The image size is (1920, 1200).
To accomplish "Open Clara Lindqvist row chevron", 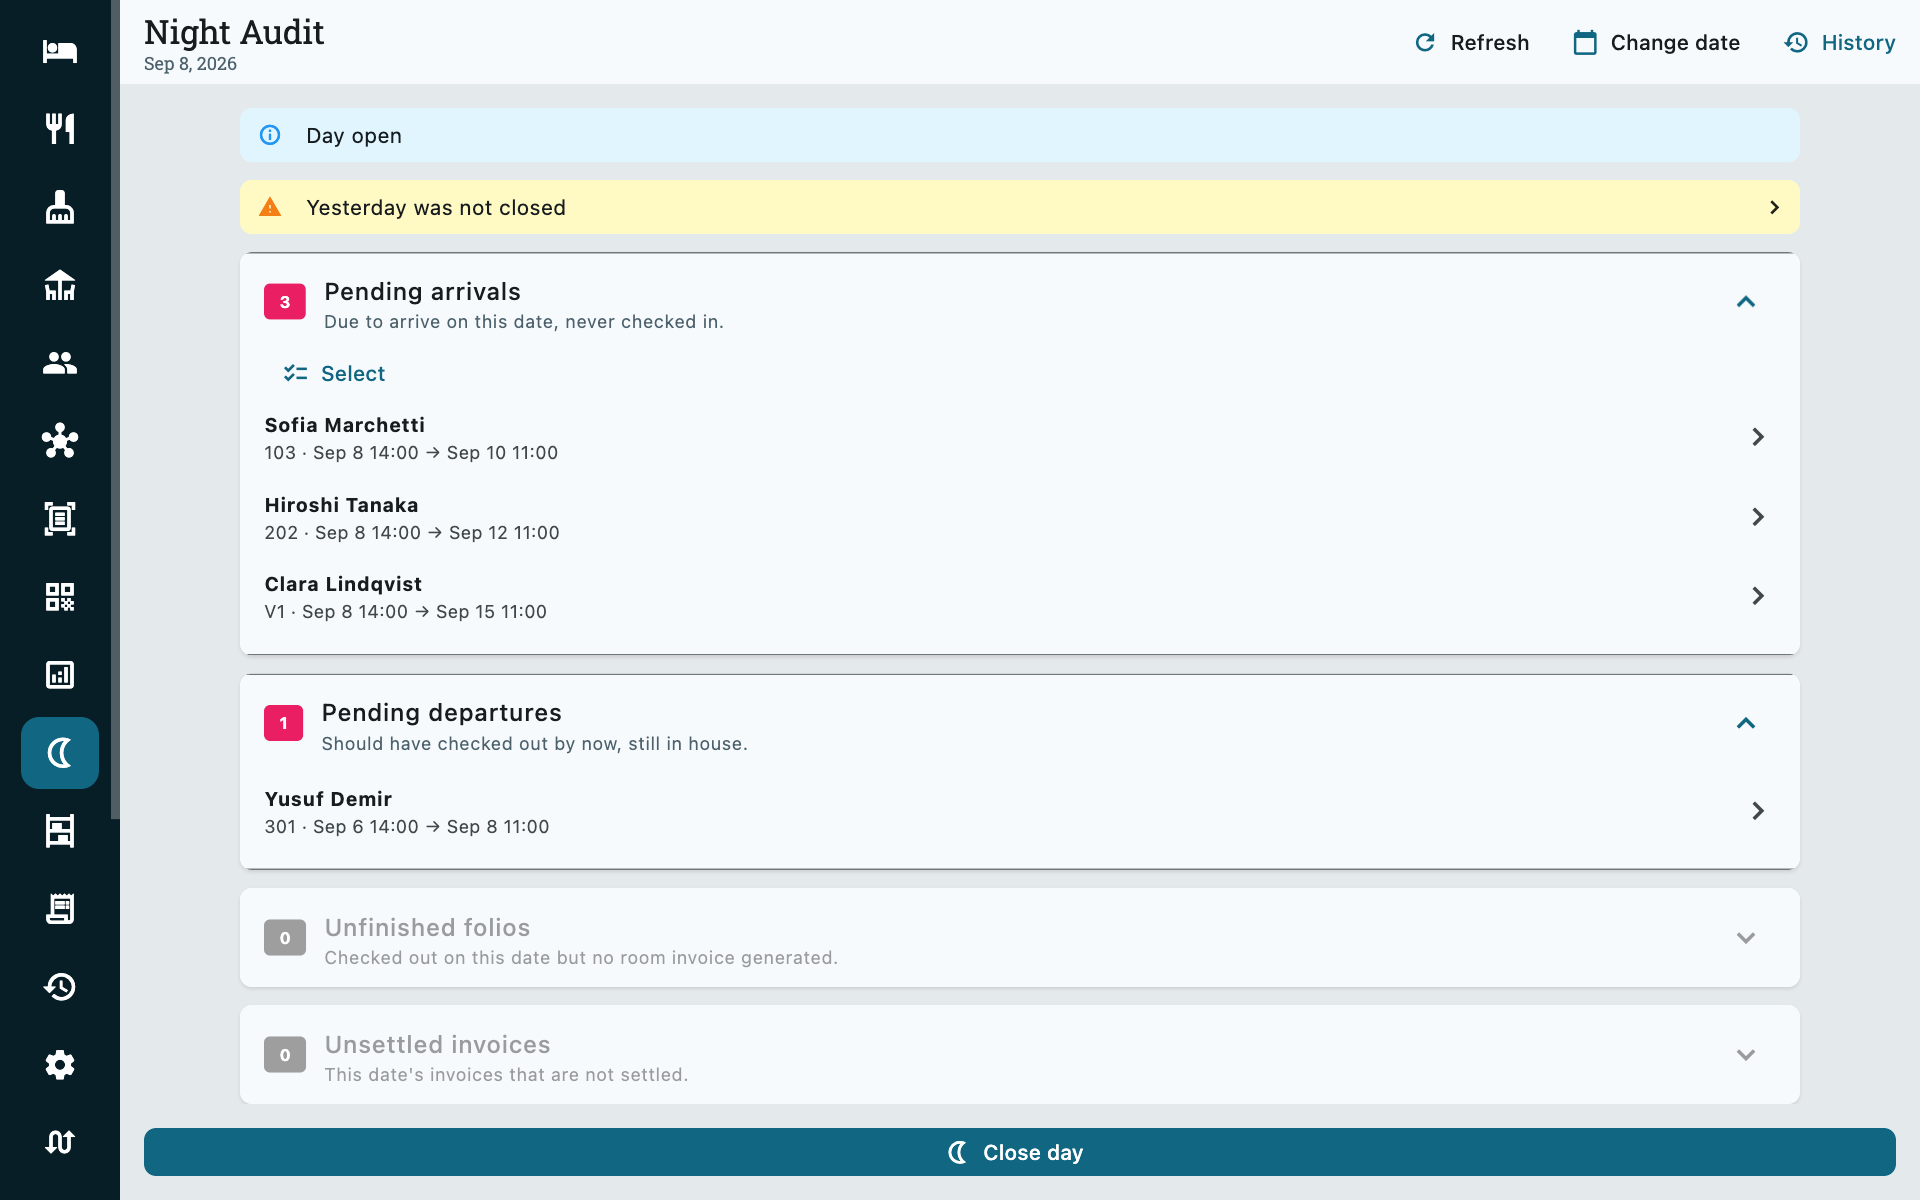I will (x=1758, y=596).
